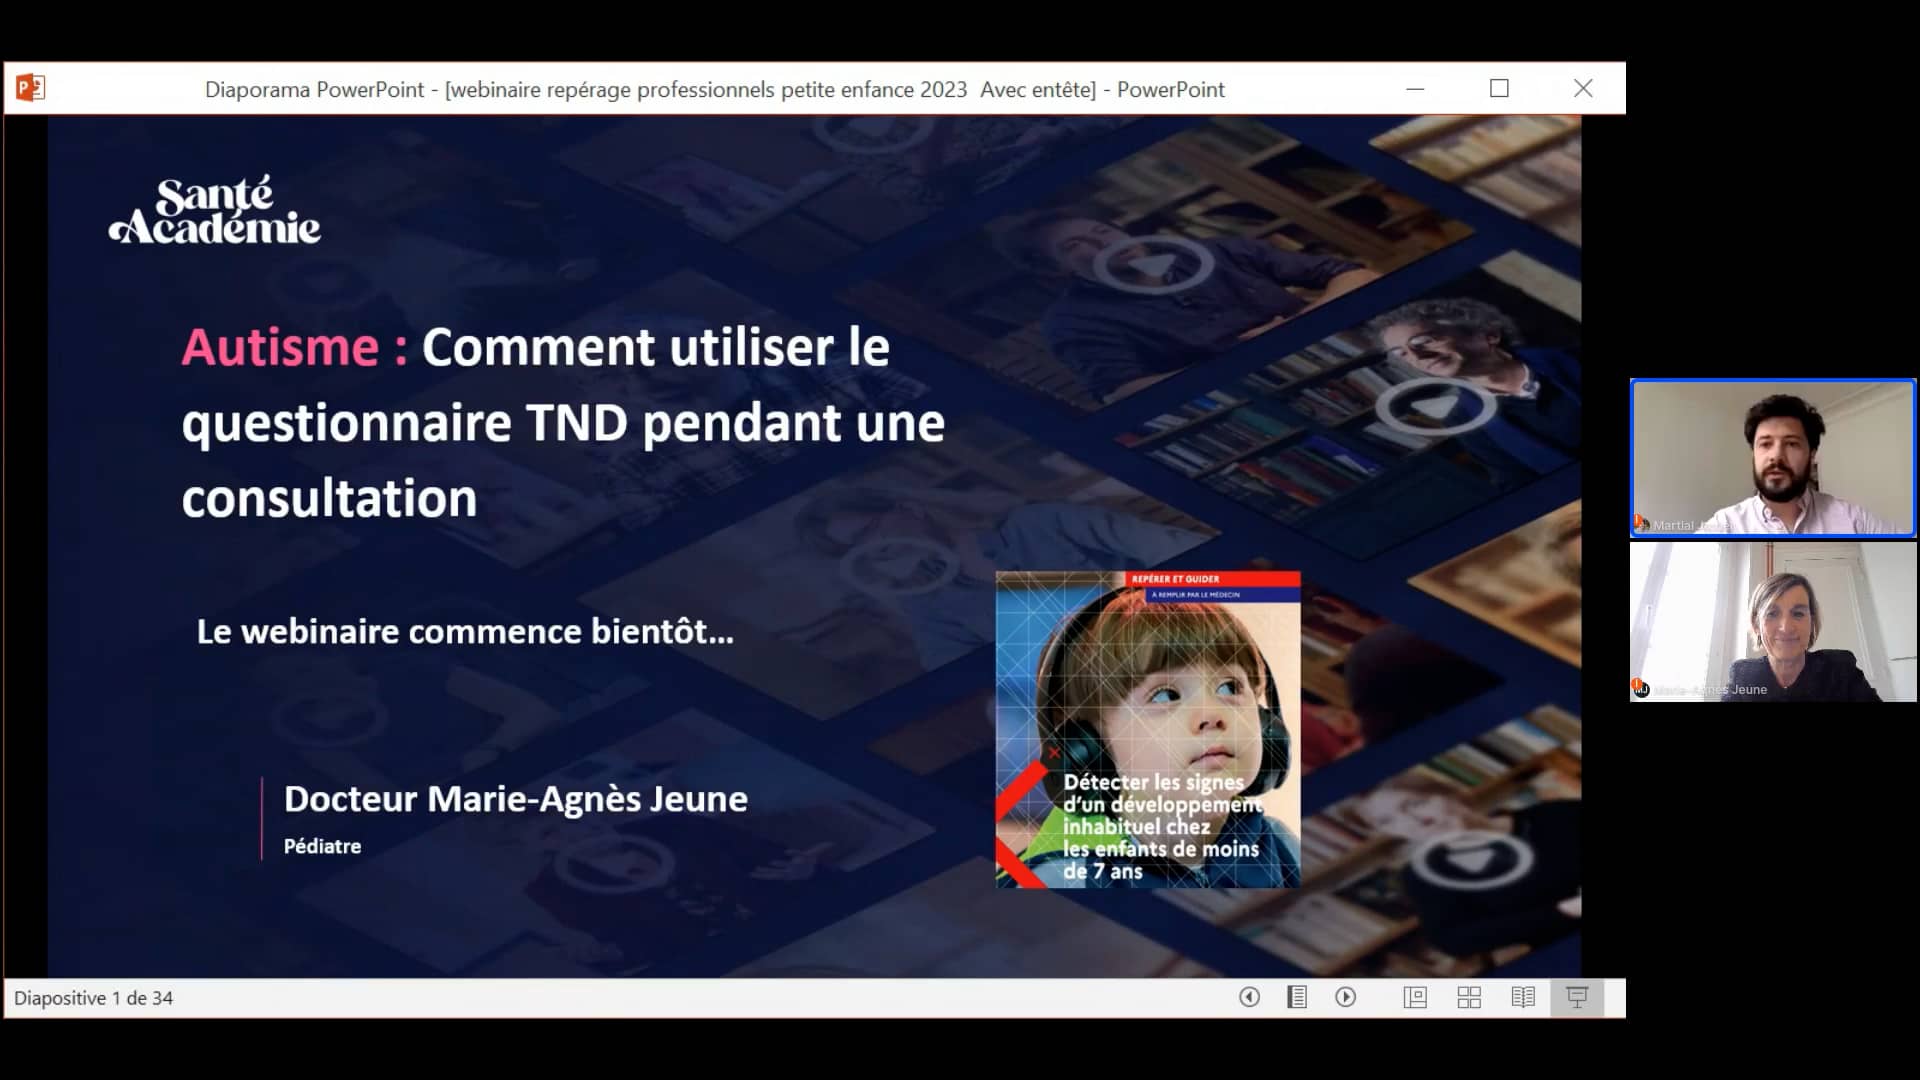
Task: Click 'Docteur Marie-Agnès Jeune' speaker name
Action: pyautogui.click(x=515, y=799)
